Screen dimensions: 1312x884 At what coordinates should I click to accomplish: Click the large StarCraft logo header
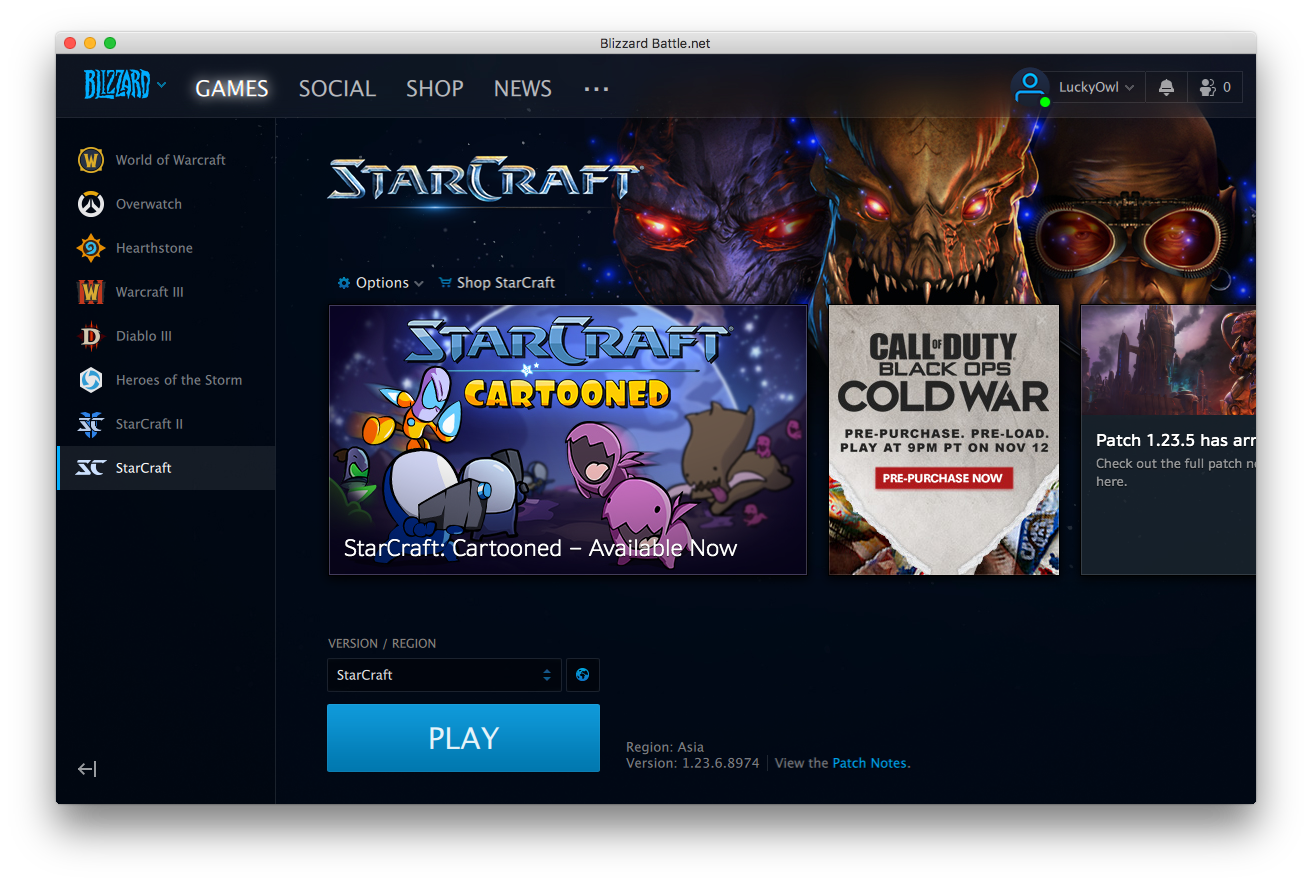coord(483,180)
